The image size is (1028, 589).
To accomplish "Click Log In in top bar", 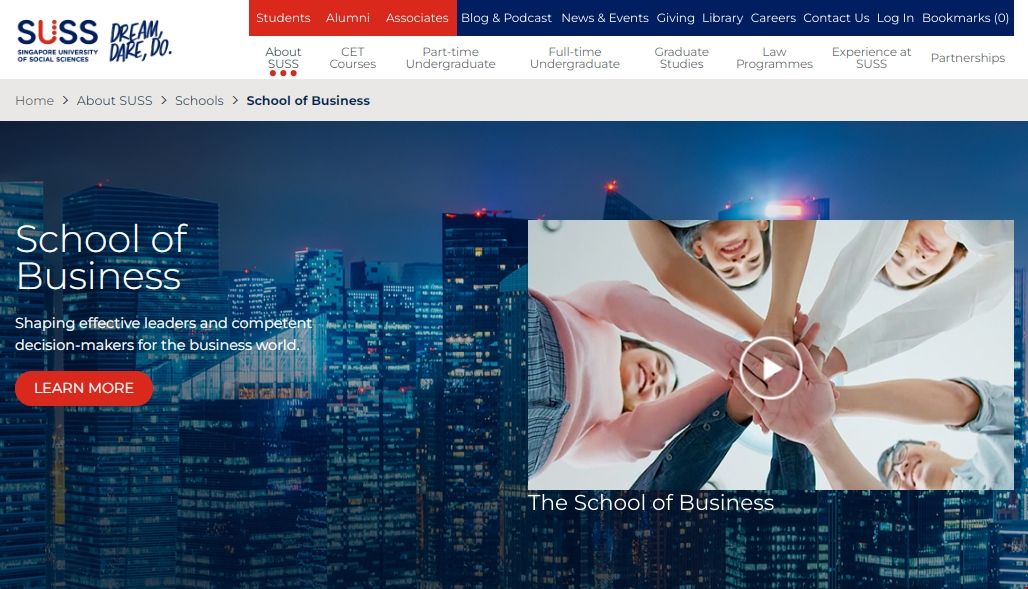I will pyautogui.click(x=895, y=18).
